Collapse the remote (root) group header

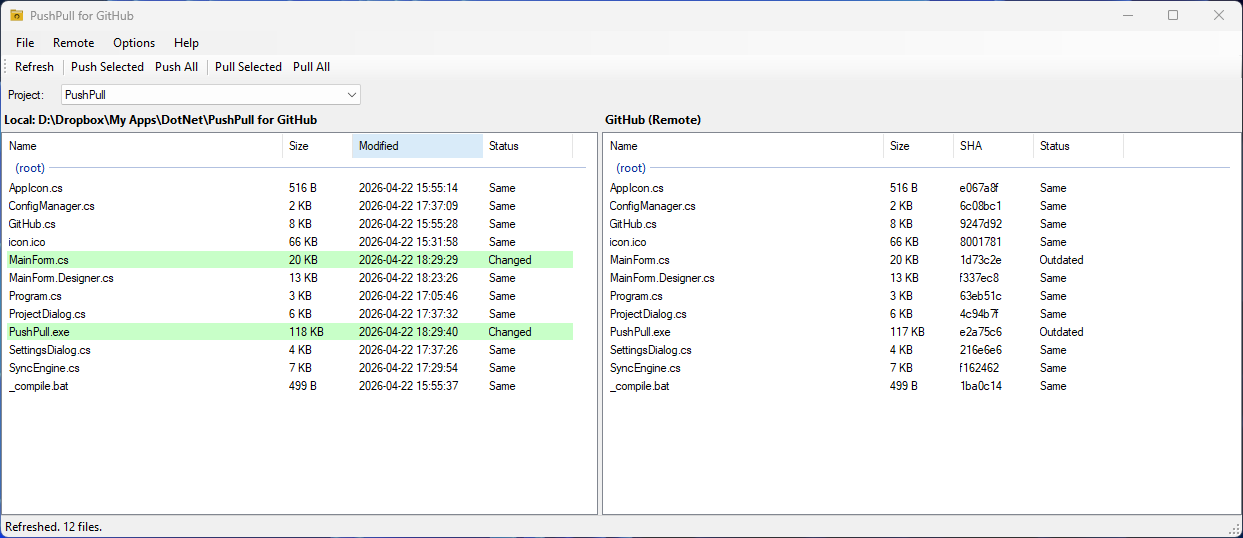point(631,168)
